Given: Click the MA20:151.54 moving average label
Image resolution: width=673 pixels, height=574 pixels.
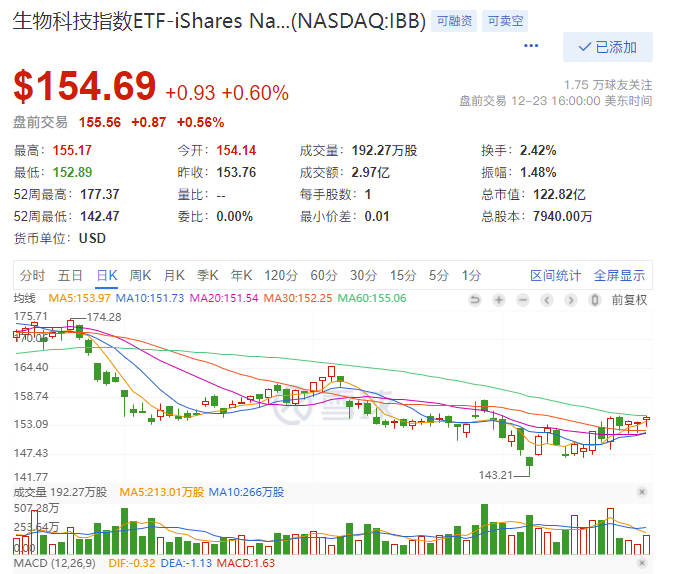Looking at the screenshot, I should [224, 298].
